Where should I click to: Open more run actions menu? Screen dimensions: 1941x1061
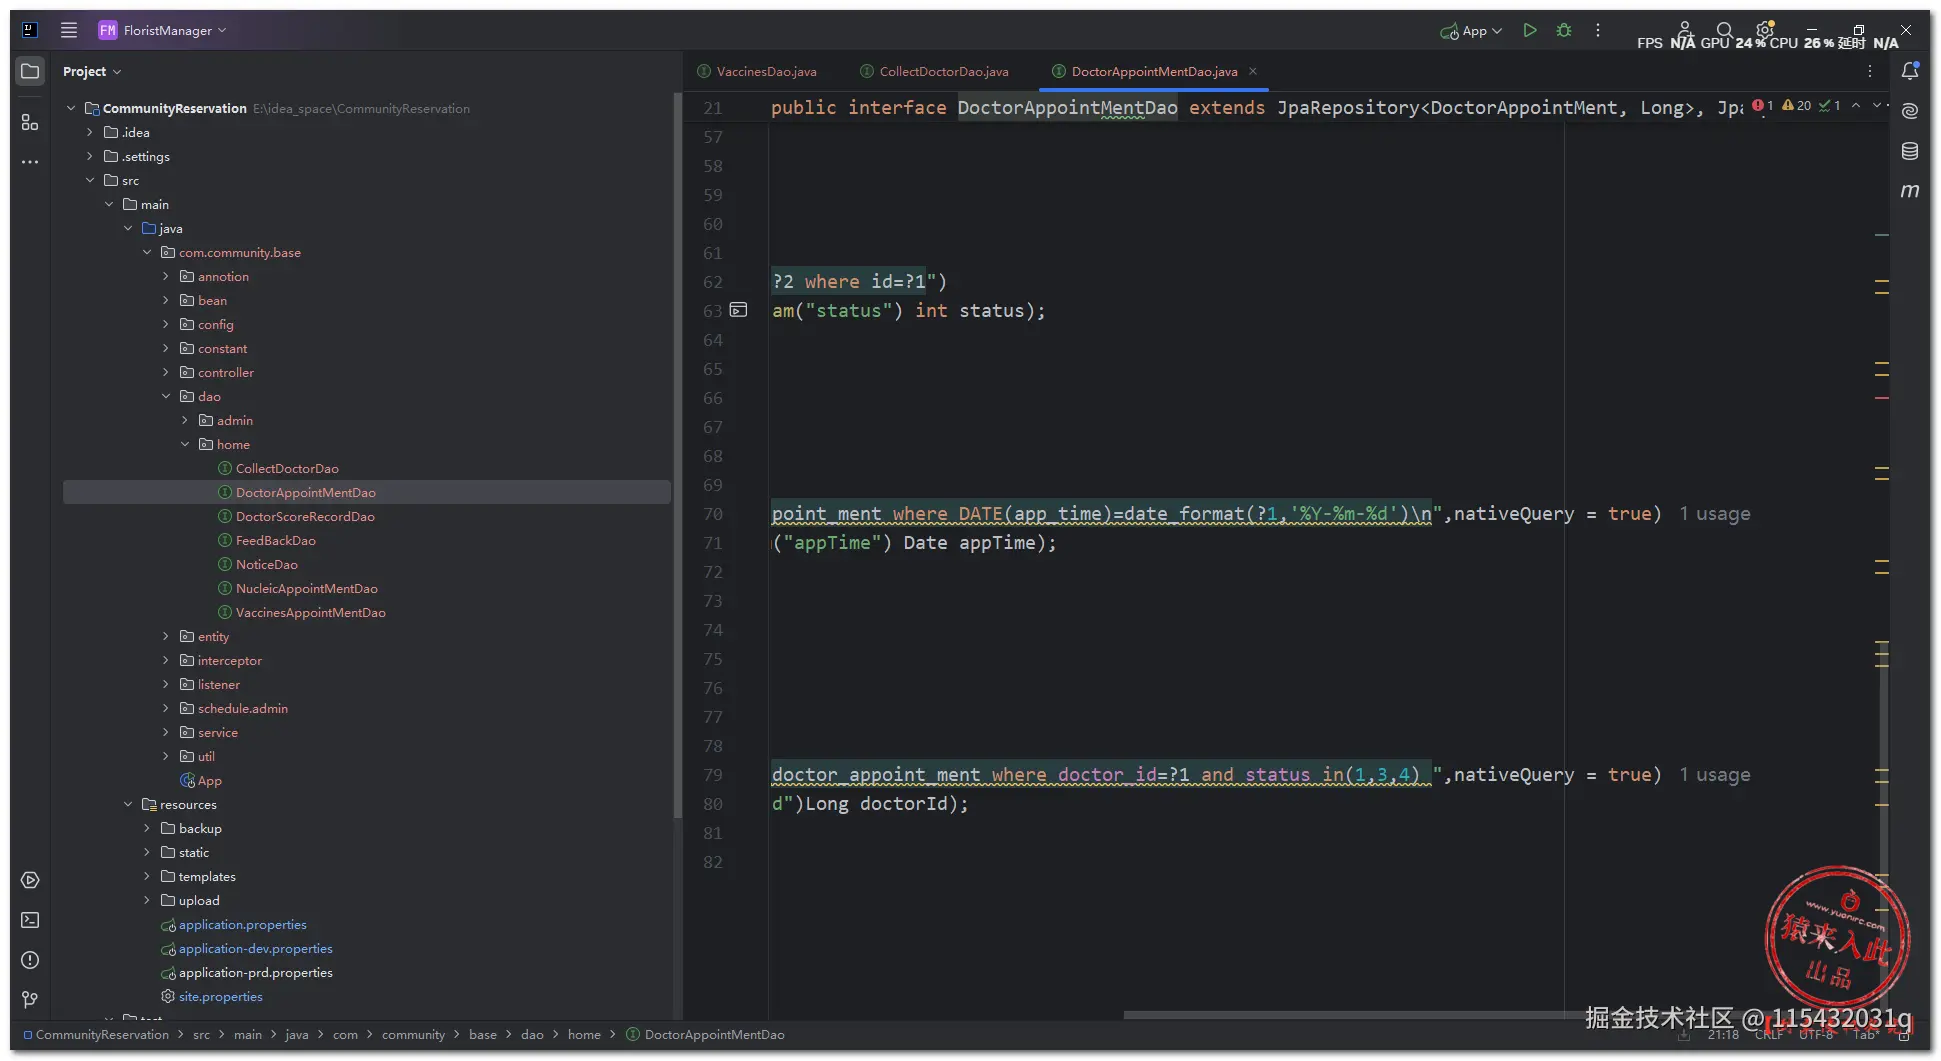tap(1598, 30)
